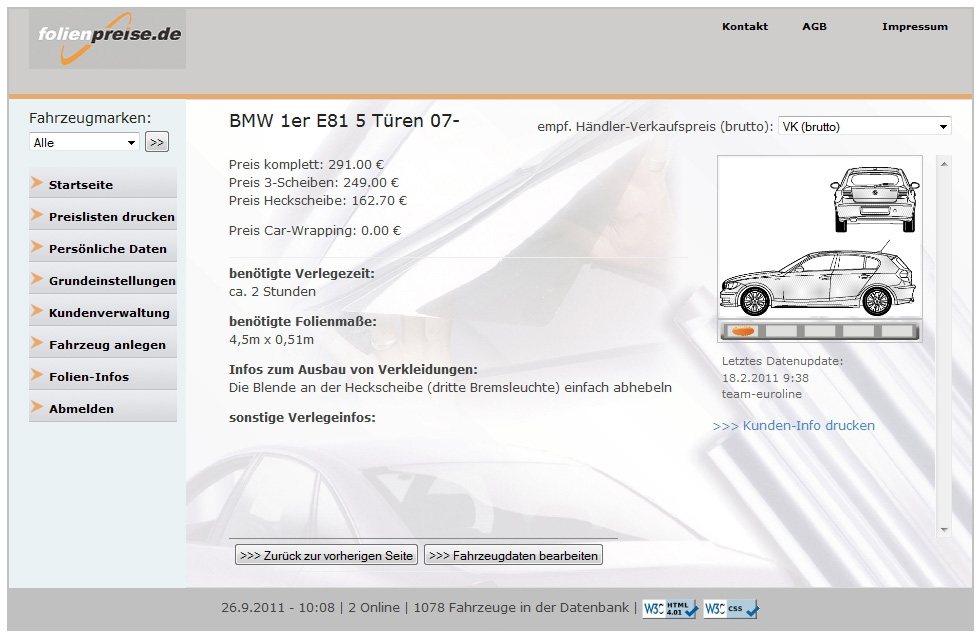
Task: Click the footer text 1078 Fahrzeuge in der Datenbank
Action: [x=521, y=607]
